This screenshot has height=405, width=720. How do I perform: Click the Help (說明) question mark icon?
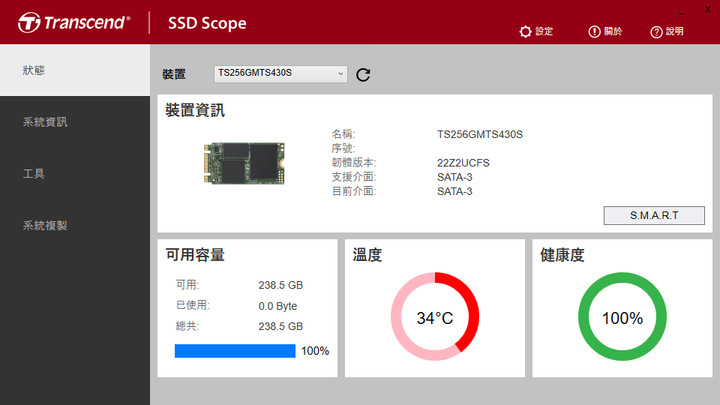coord(656,32)
